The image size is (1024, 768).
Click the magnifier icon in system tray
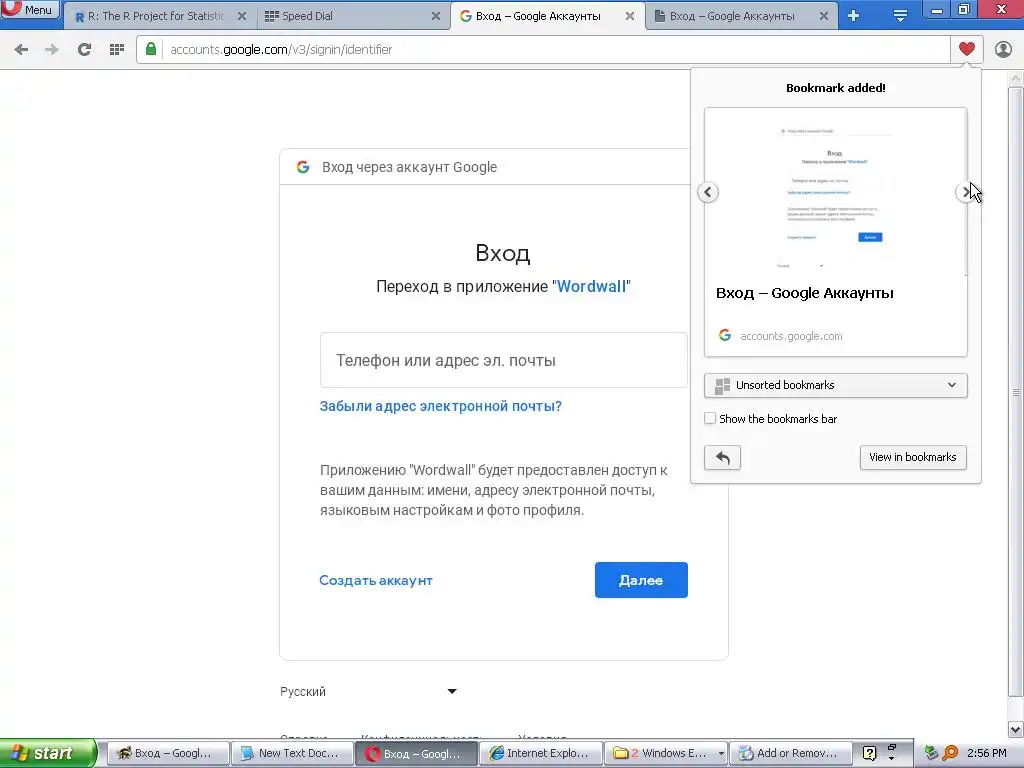coord(950,753)
